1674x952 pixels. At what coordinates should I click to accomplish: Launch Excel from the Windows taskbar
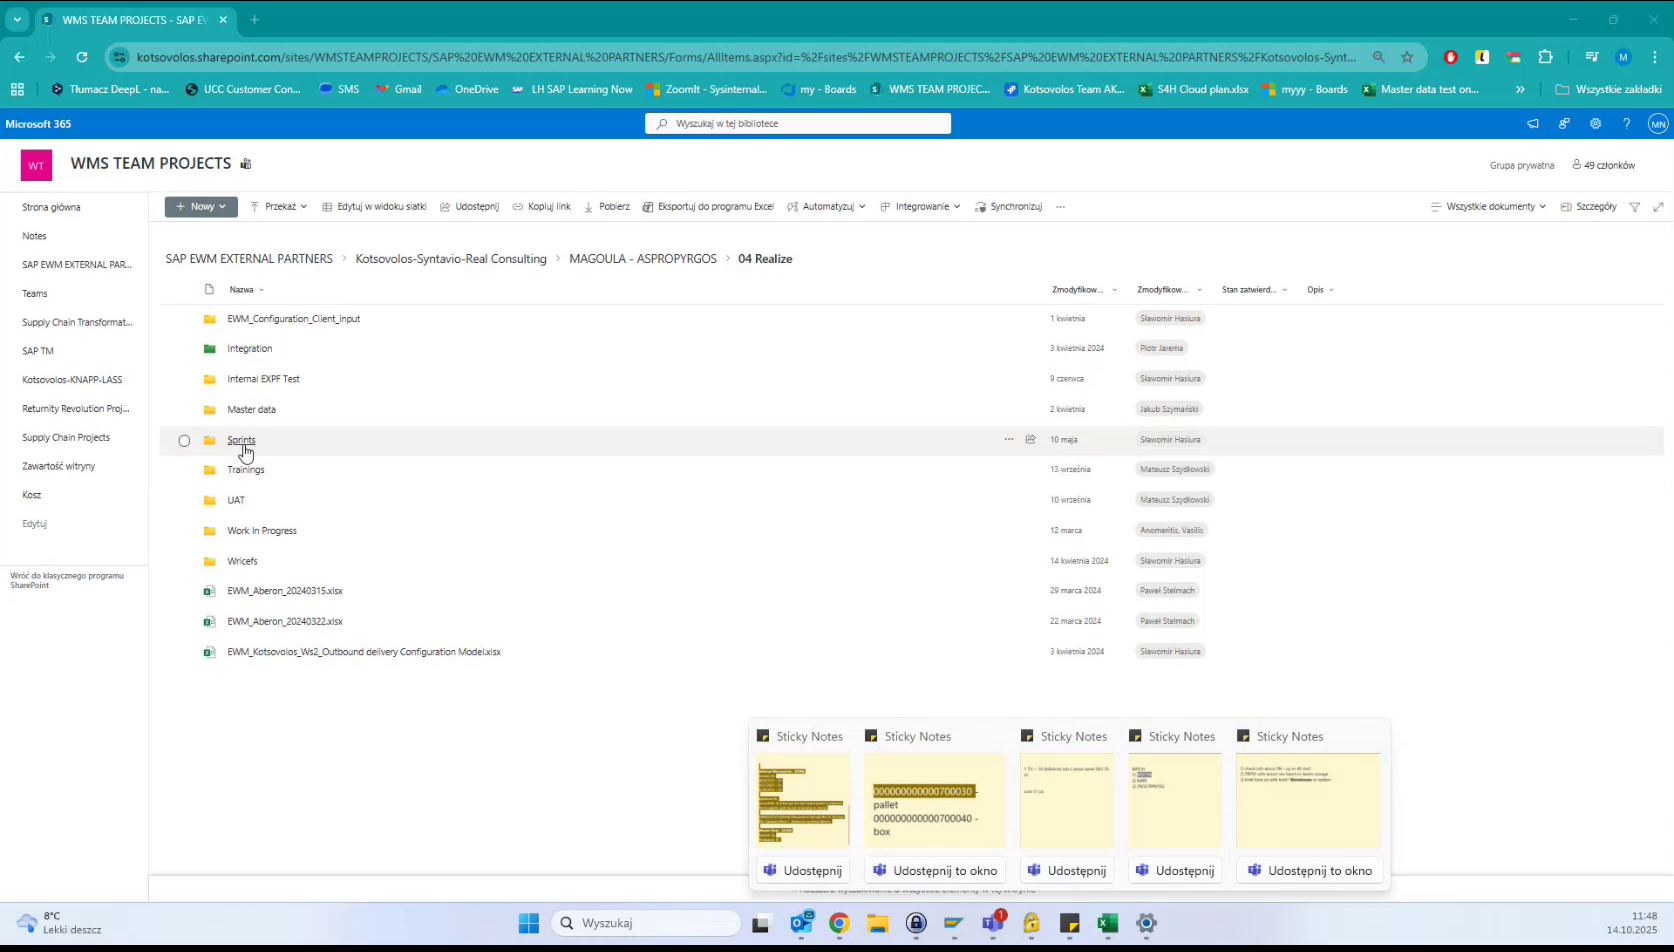click(x=1107, y=923)
